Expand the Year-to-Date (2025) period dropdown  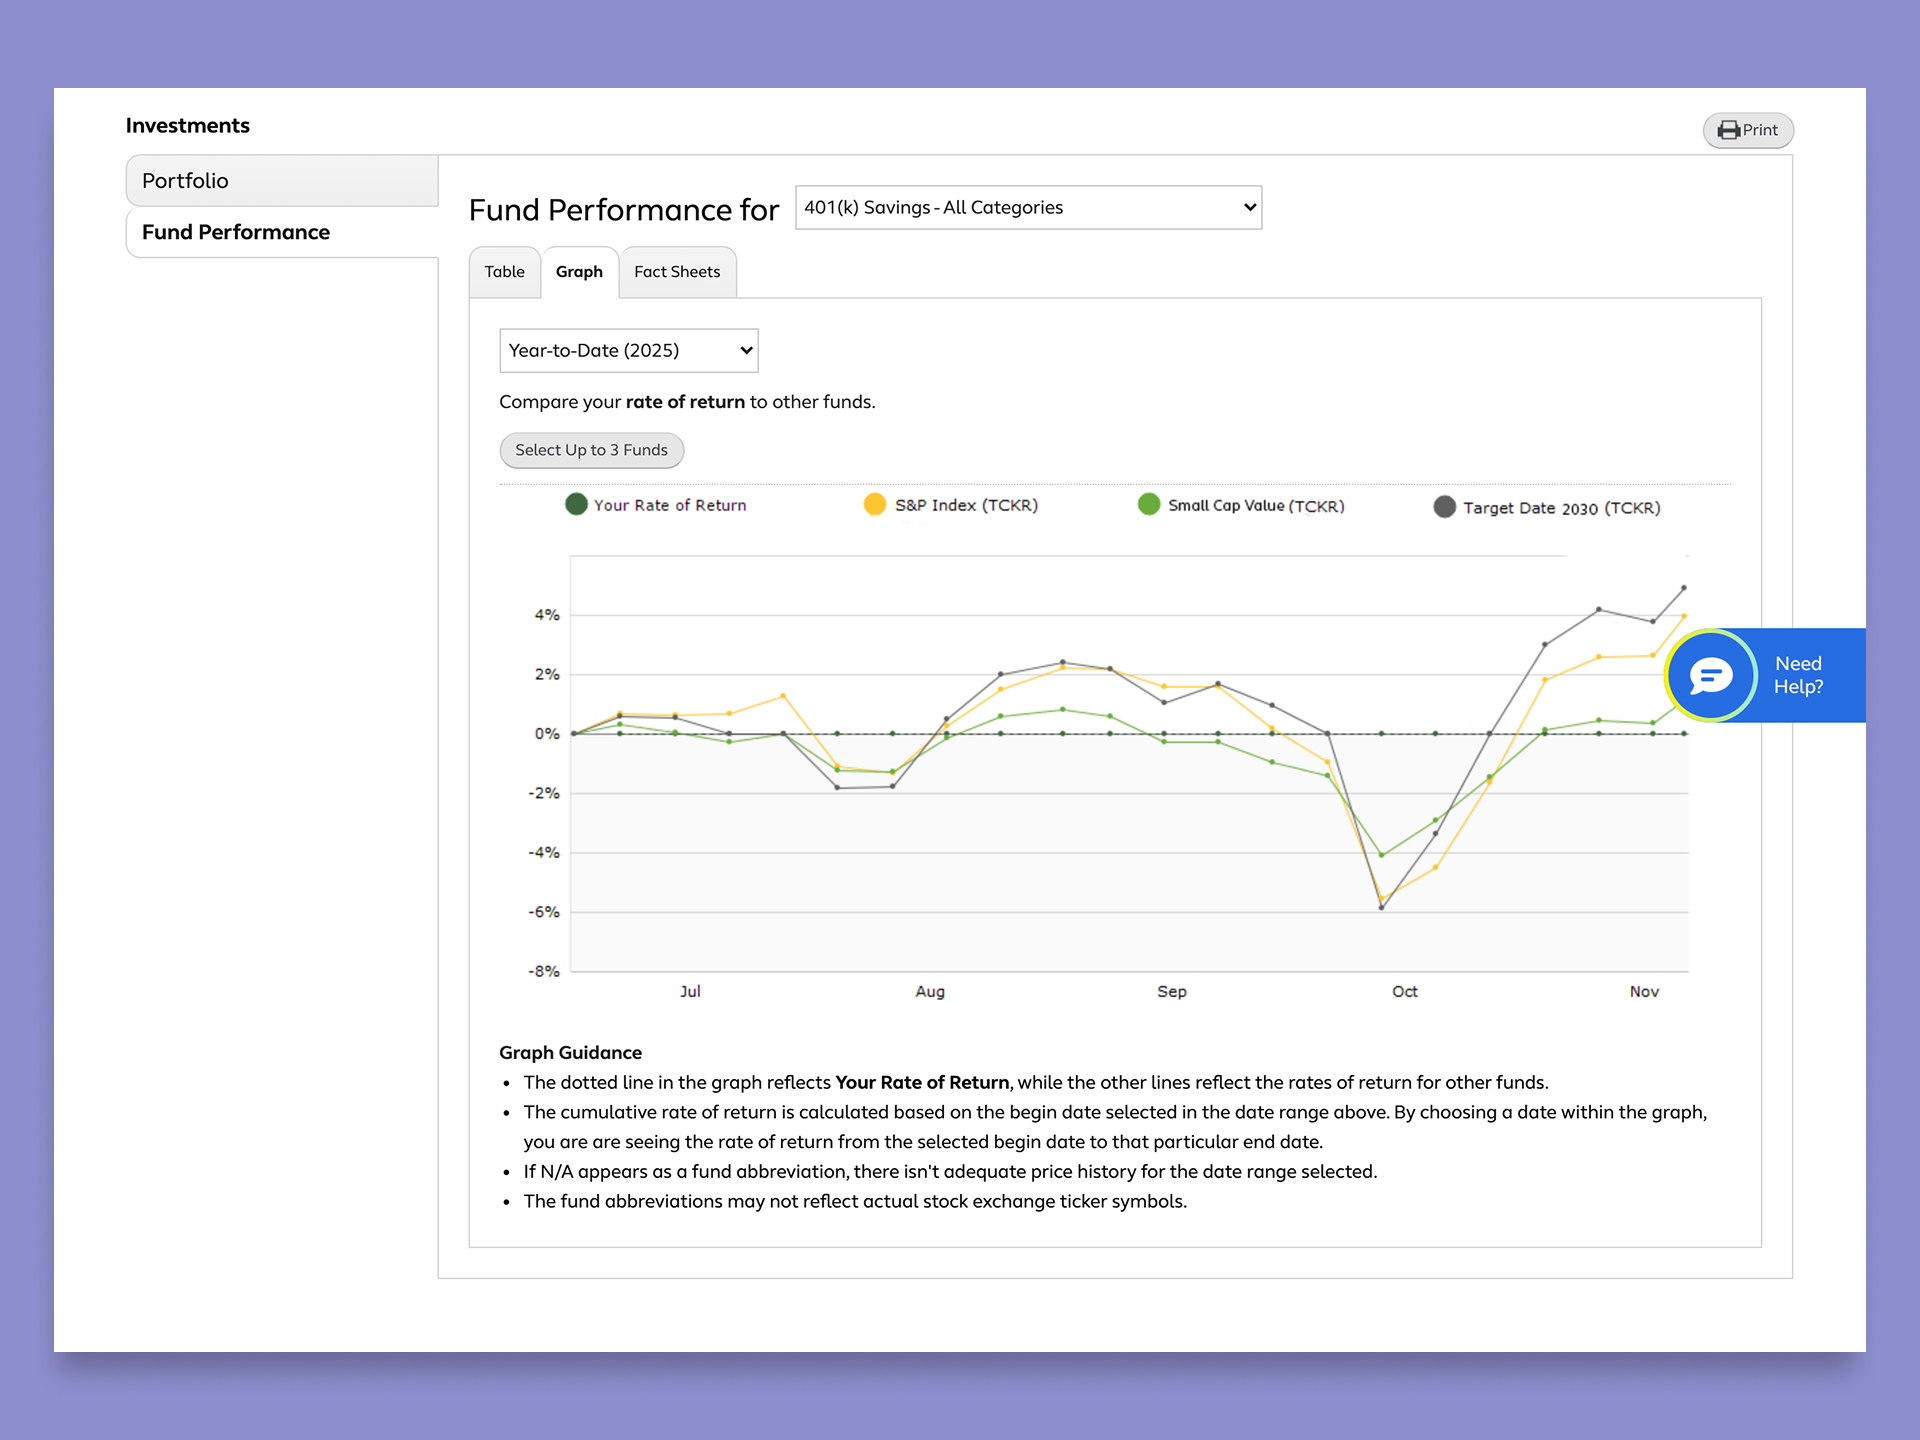pyautogui.click(x=628, y=350)
